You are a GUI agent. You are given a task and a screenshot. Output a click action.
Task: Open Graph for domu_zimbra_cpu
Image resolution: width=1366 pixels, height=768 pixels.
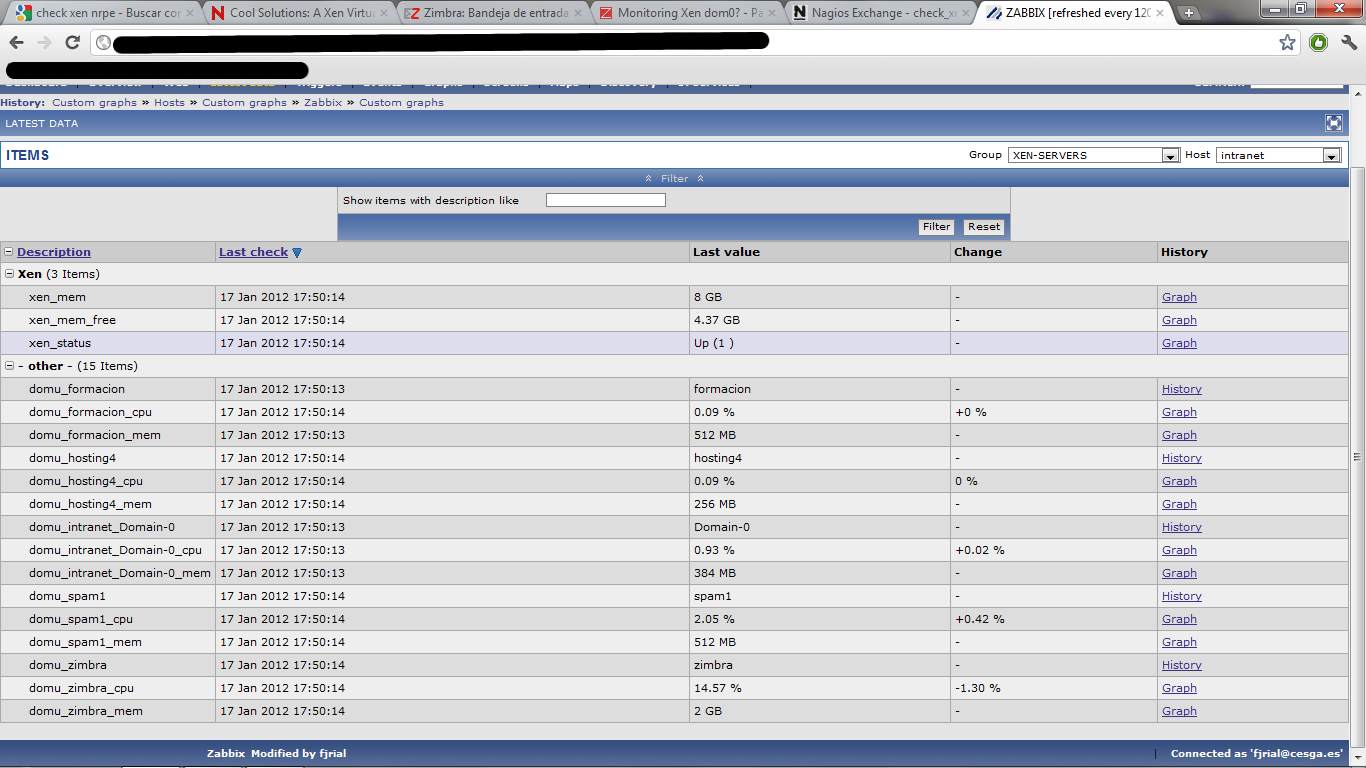point(1179,688)
